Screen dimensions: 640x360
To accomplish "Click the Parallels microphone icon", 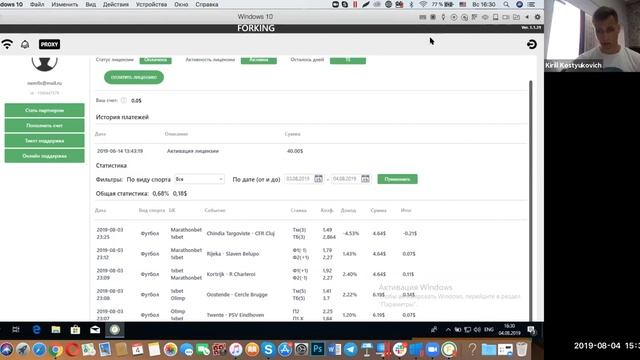I will click(x=443, y=17).
